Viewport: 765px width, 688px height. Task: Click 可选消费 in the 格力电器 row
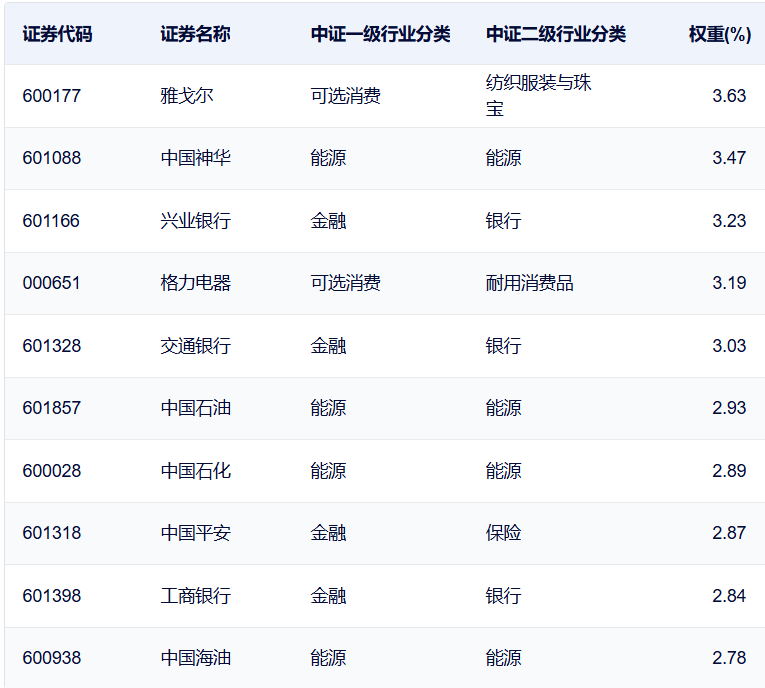click(x=345, y=283)
